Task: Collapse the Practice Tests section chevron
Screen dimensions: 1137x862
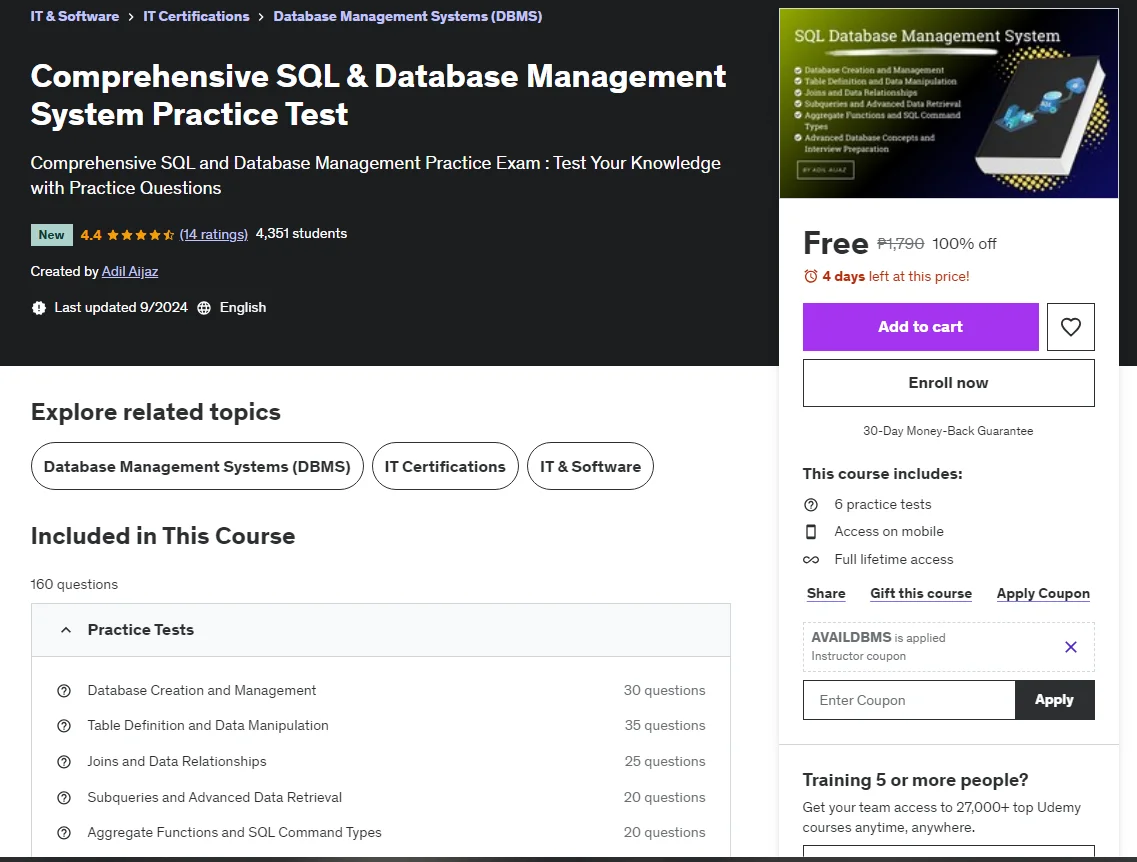Action: 66,630
